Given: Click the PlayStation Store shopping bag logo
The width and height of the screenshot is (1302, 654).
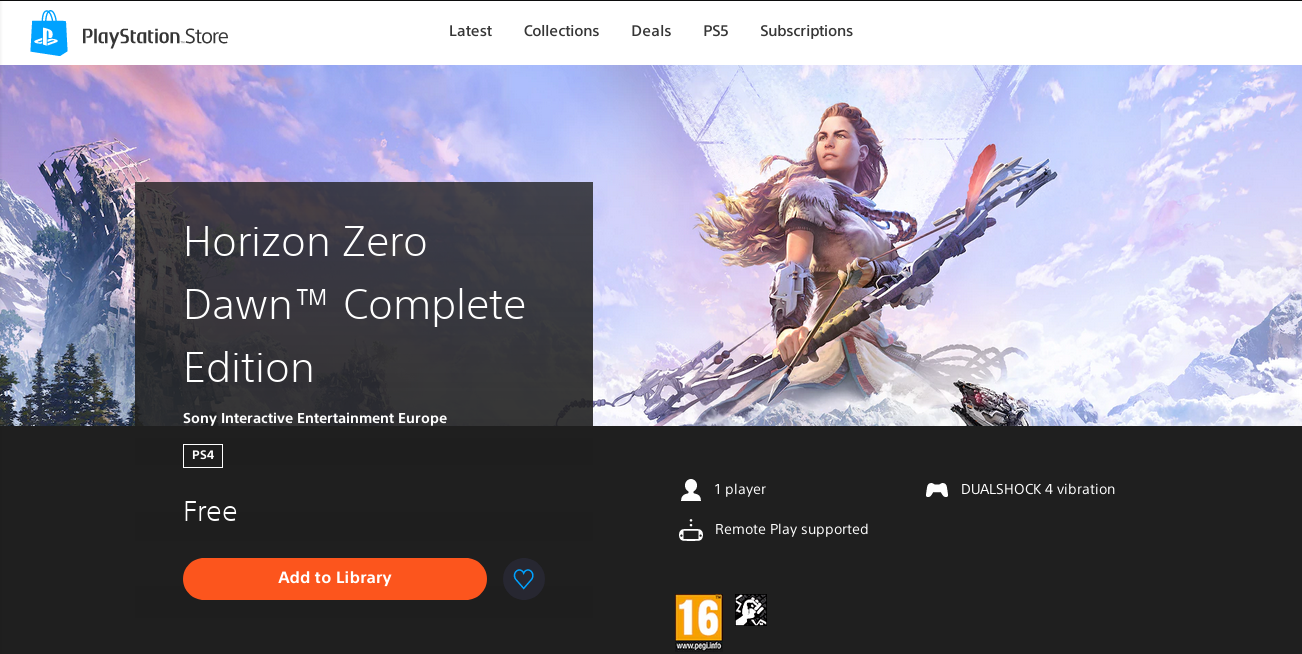Looking at the screenshot, I should (49, 33).
